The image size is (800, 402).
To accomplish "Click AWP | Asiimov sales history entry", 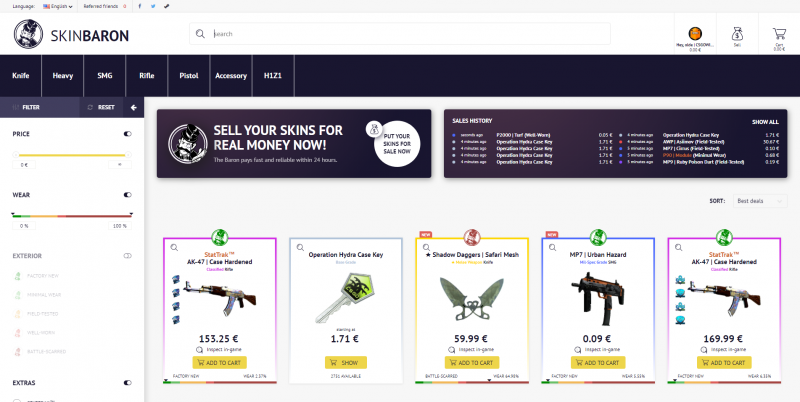I will click(x=693, y=142).
